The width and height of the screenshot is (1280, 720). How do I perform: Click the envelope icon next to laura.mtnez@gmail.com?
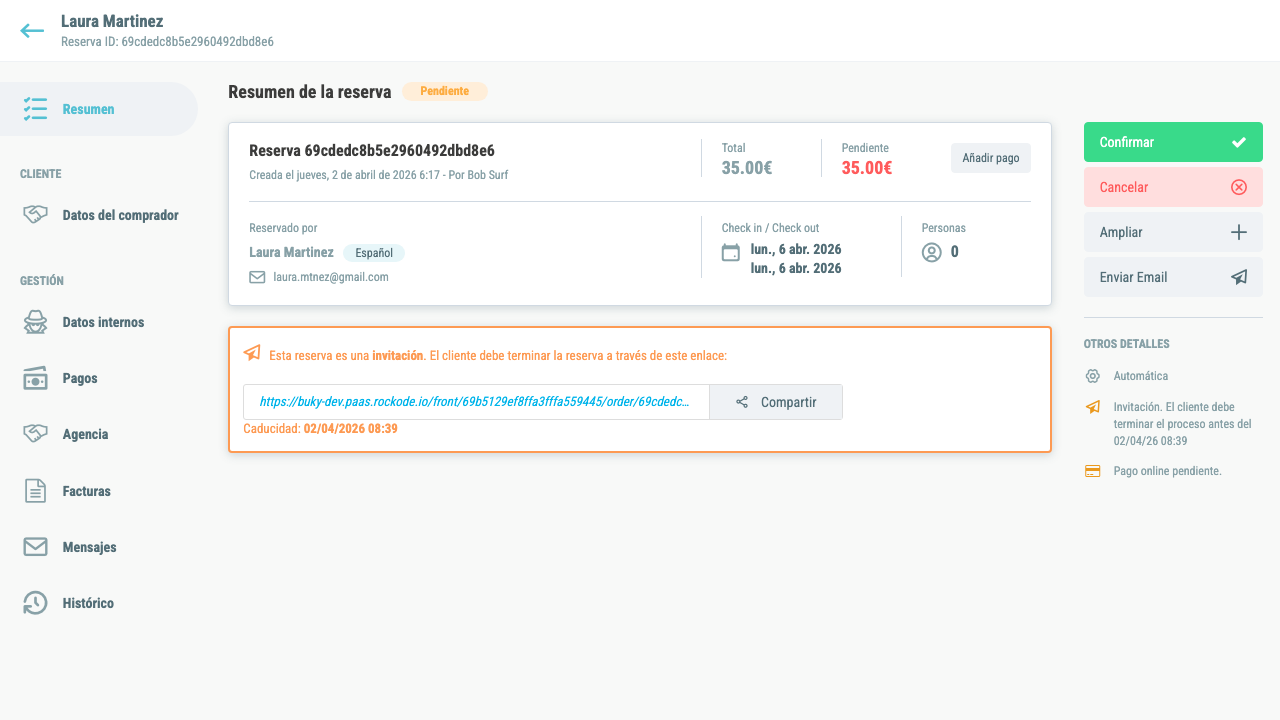click(257, 277)
